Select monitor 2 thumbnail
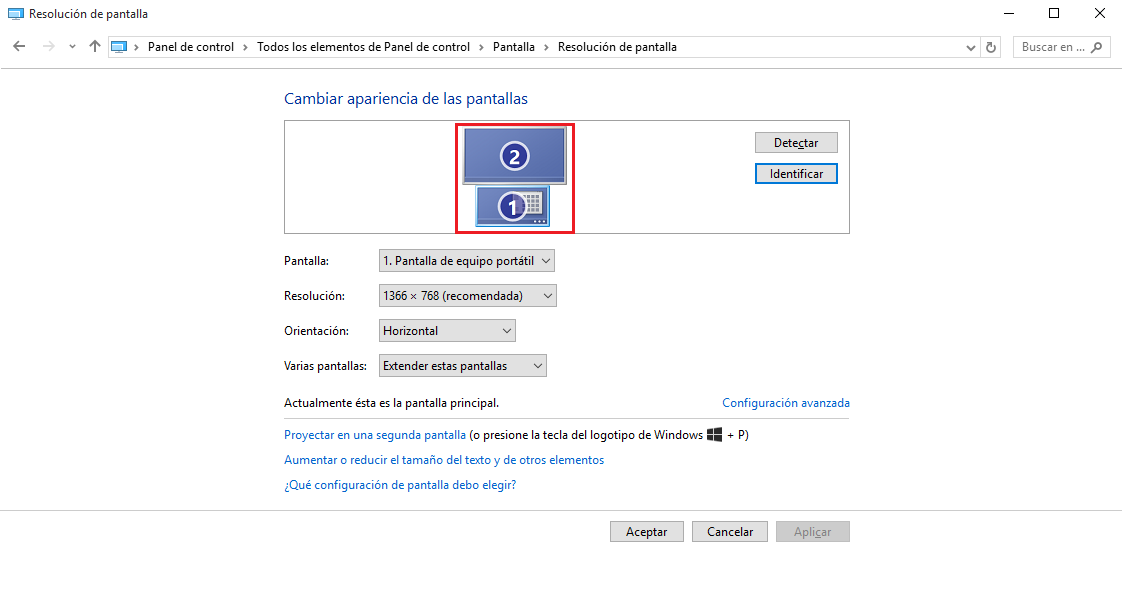1122x590 pixels. point(514,155)
